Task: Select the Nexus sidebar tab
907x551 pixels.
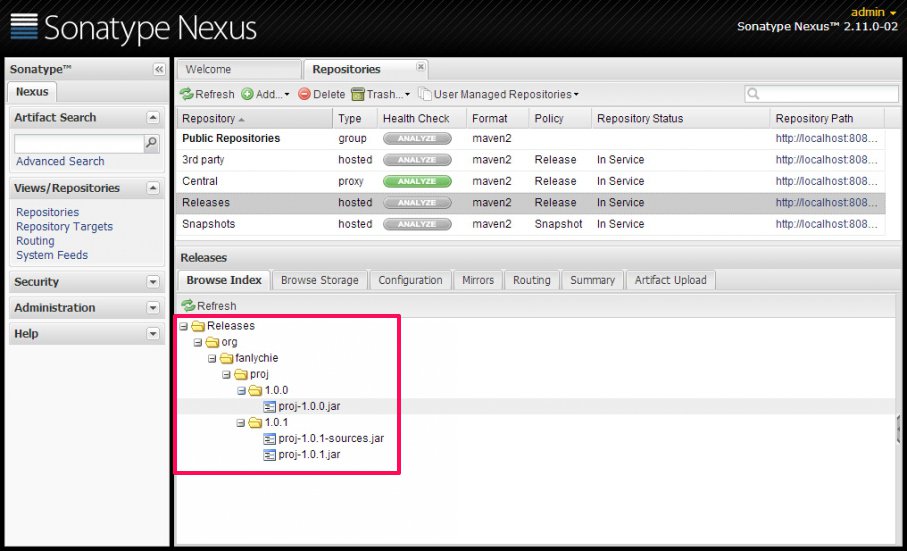Action: pos(32,92)
